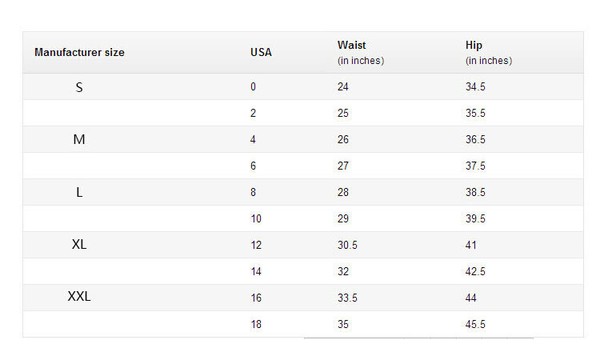Select the Waist (in inches) header
The width and height of the screenshot is (600, 360).
click(360, 53)
